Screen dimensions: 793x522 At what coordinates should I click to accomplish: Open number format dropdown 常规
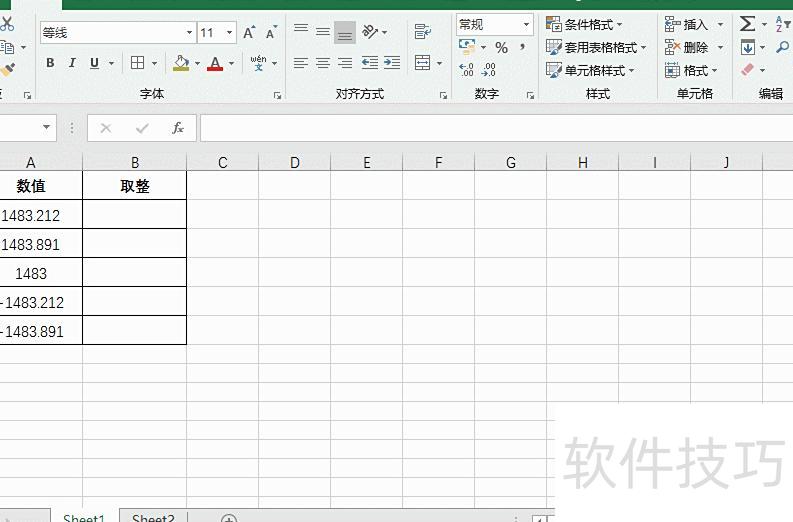(526, 24)
